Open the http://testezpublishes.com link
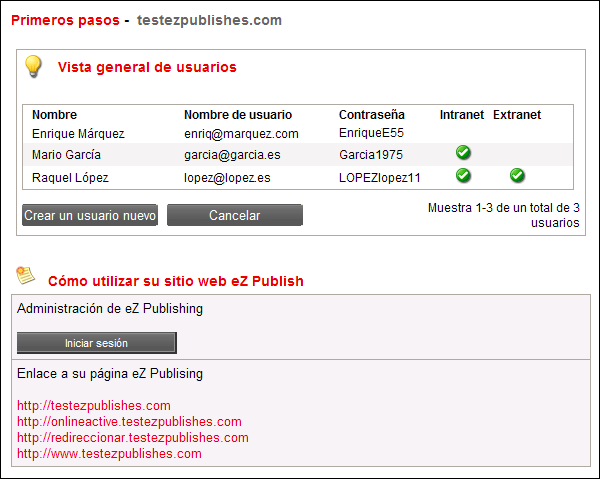 [x=94, y=406]
